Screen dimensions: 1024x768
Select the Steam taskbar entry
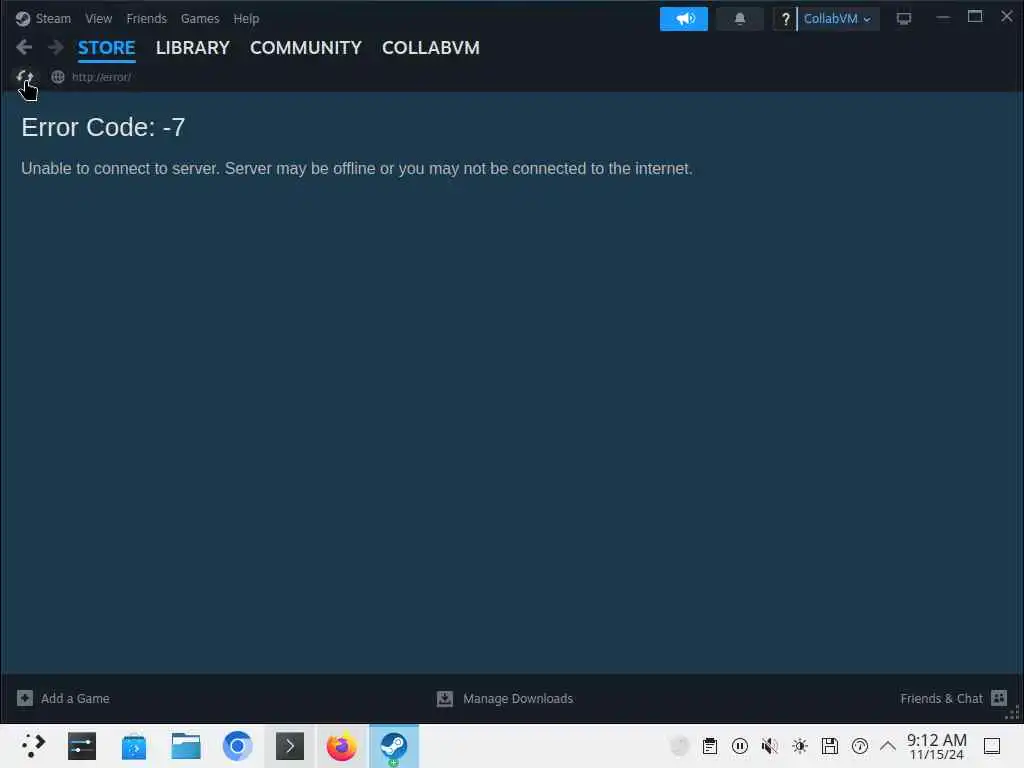coord(394,746)
